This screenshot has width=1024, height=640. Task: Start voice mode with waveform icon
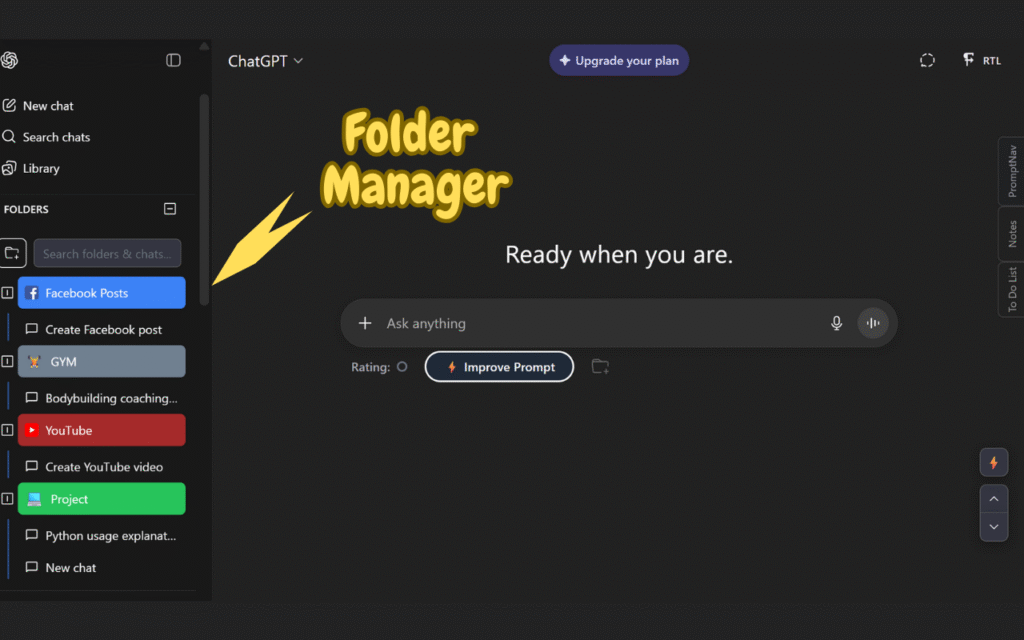pos(873,324)
